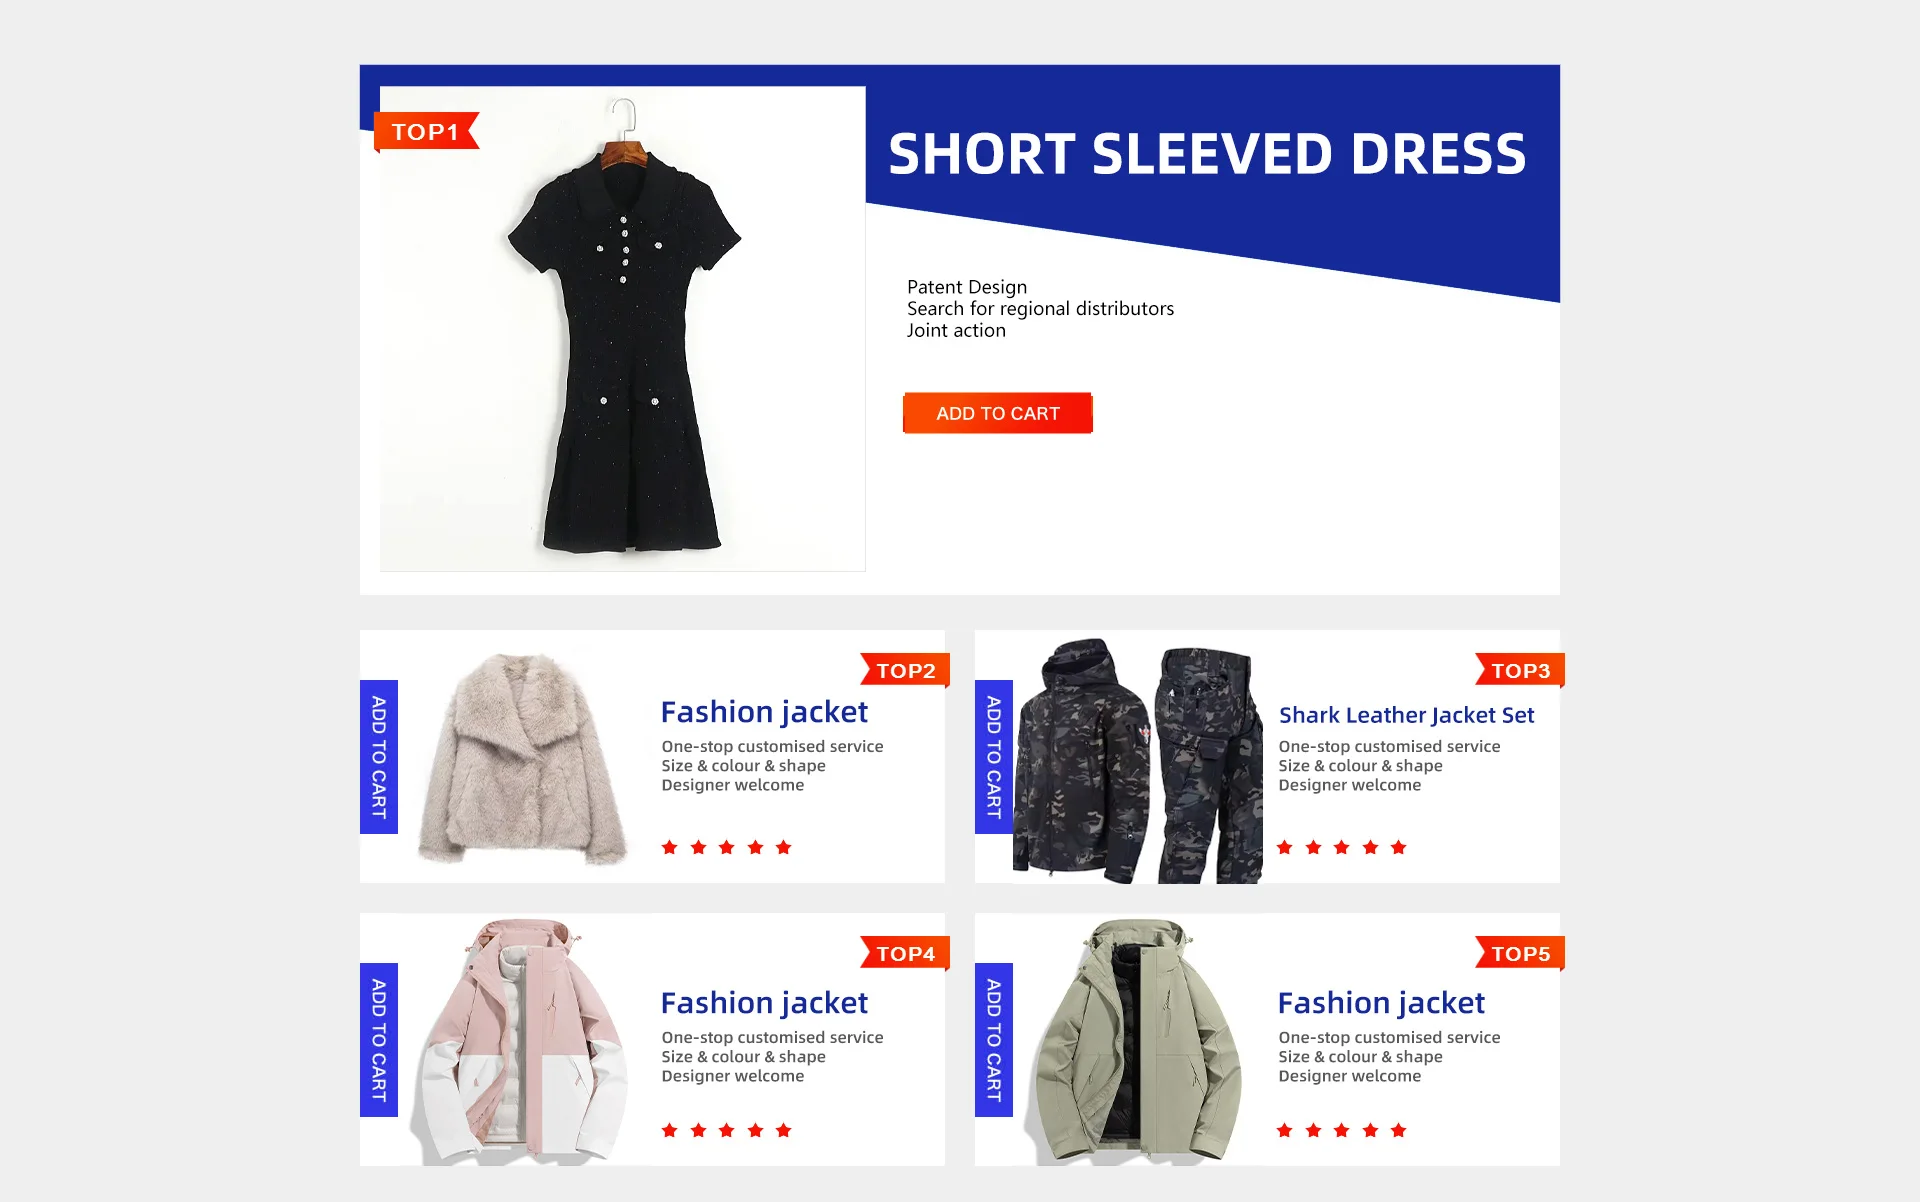
Task: Add the TOP2 fur jacket to cart
Action: pos(379,757)
